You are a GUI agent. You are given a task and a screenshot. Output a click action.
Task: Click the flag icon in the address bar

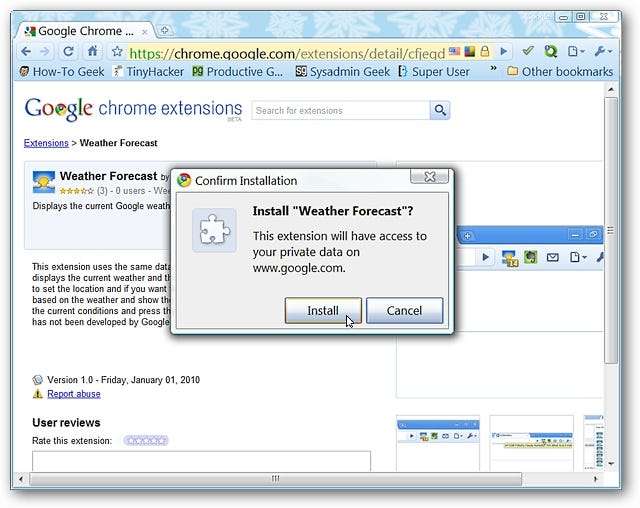pyautogui.click(x=454, y=51)
